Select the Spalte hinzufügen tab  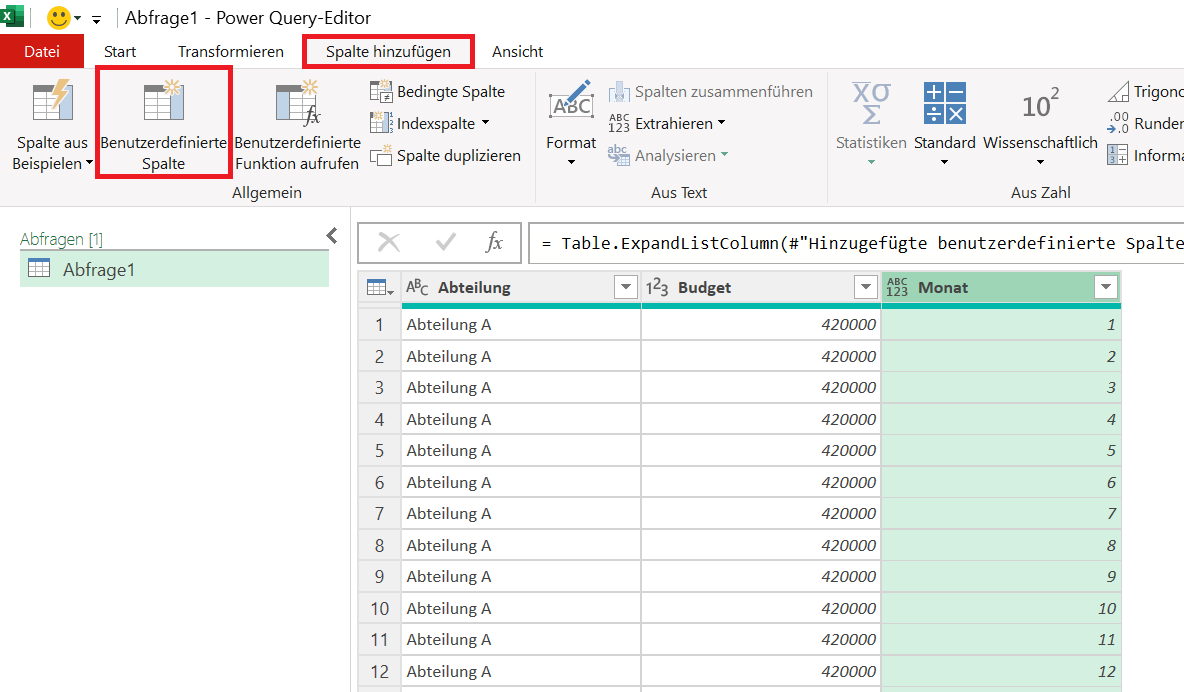[x=388, y=51]
